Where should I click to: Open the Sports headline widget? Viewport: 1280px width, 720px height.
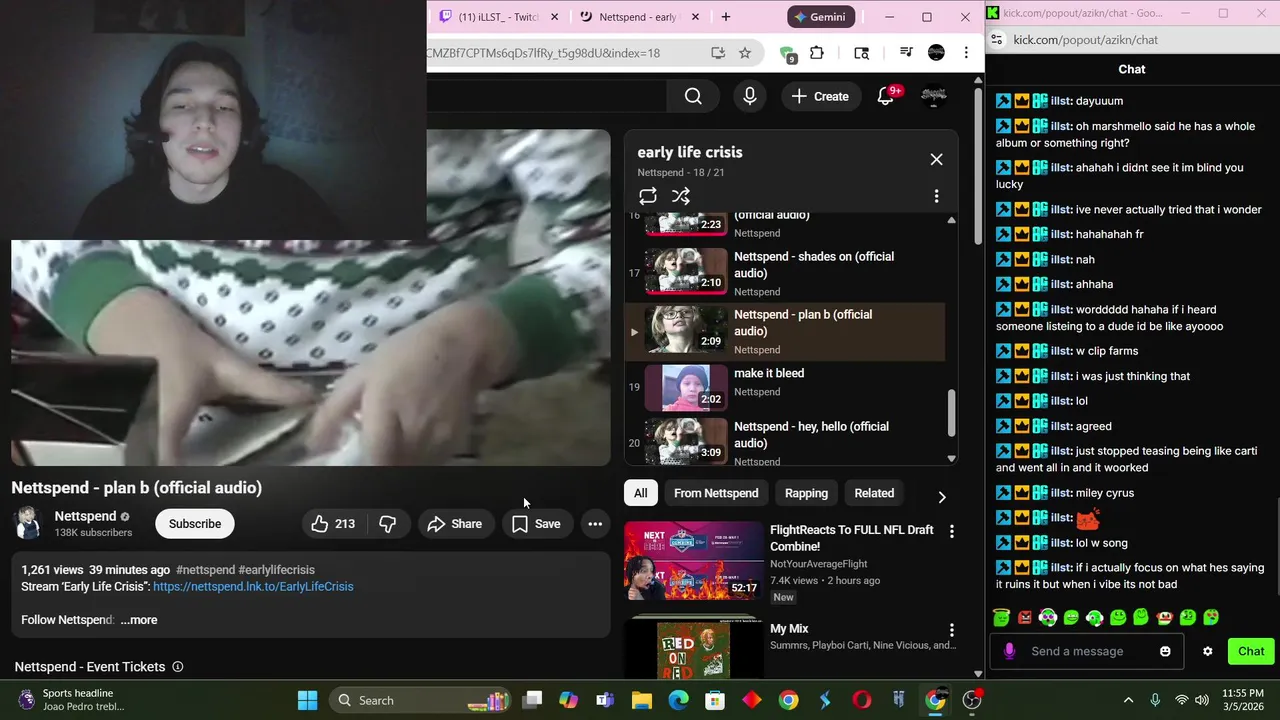(x=72, y=700)
